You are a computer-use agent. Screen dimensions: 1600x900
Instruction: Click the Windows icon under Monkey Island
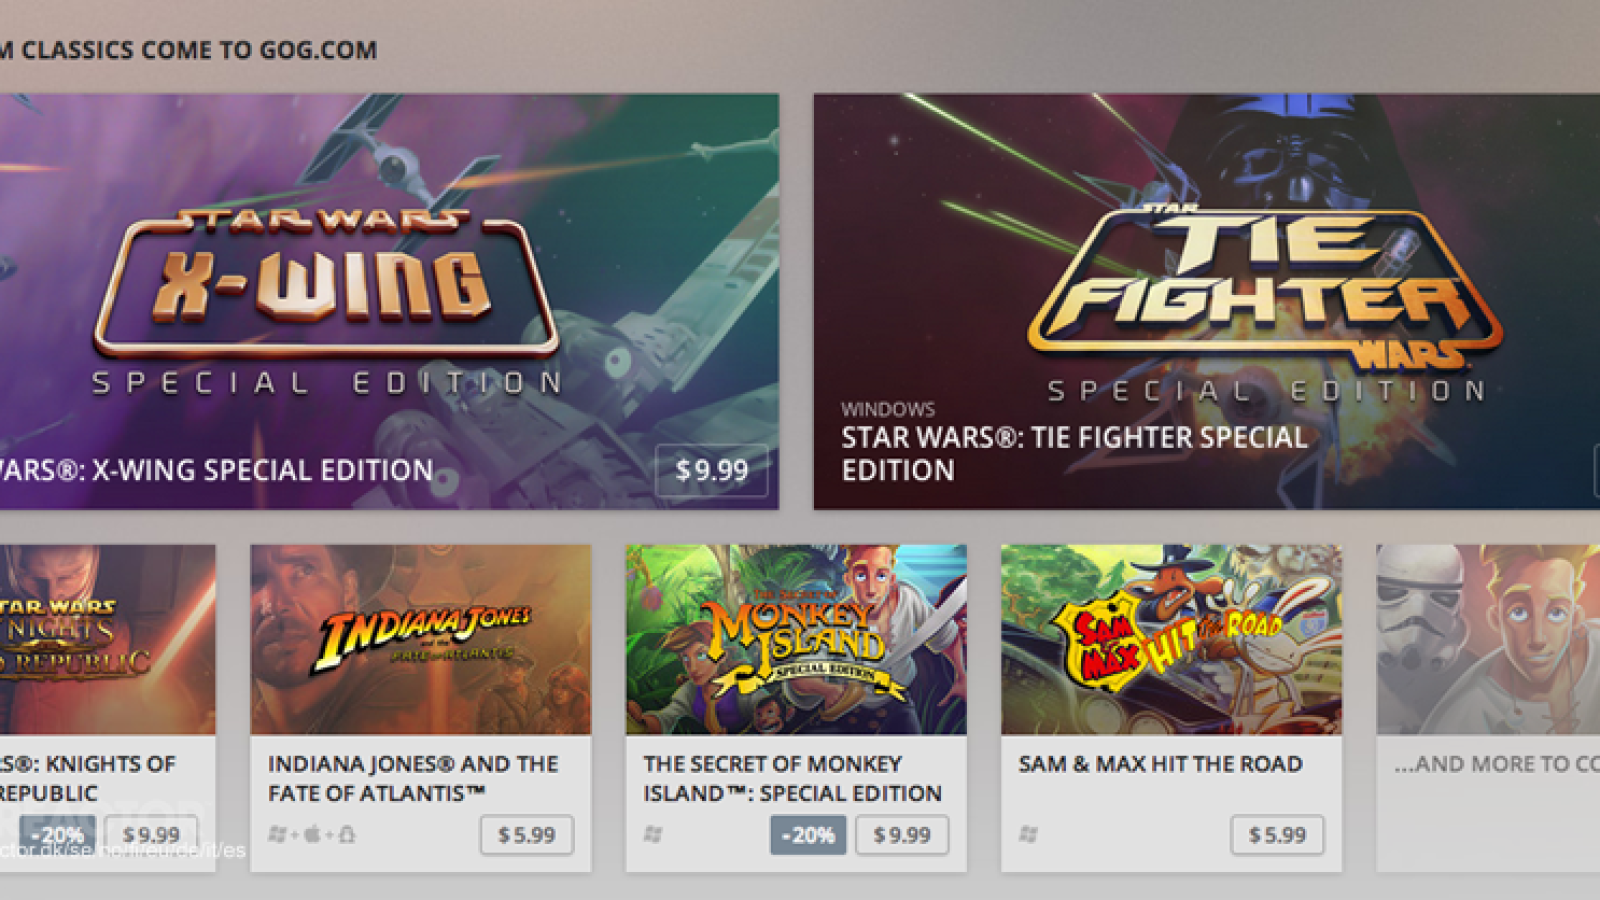[653, 834]
